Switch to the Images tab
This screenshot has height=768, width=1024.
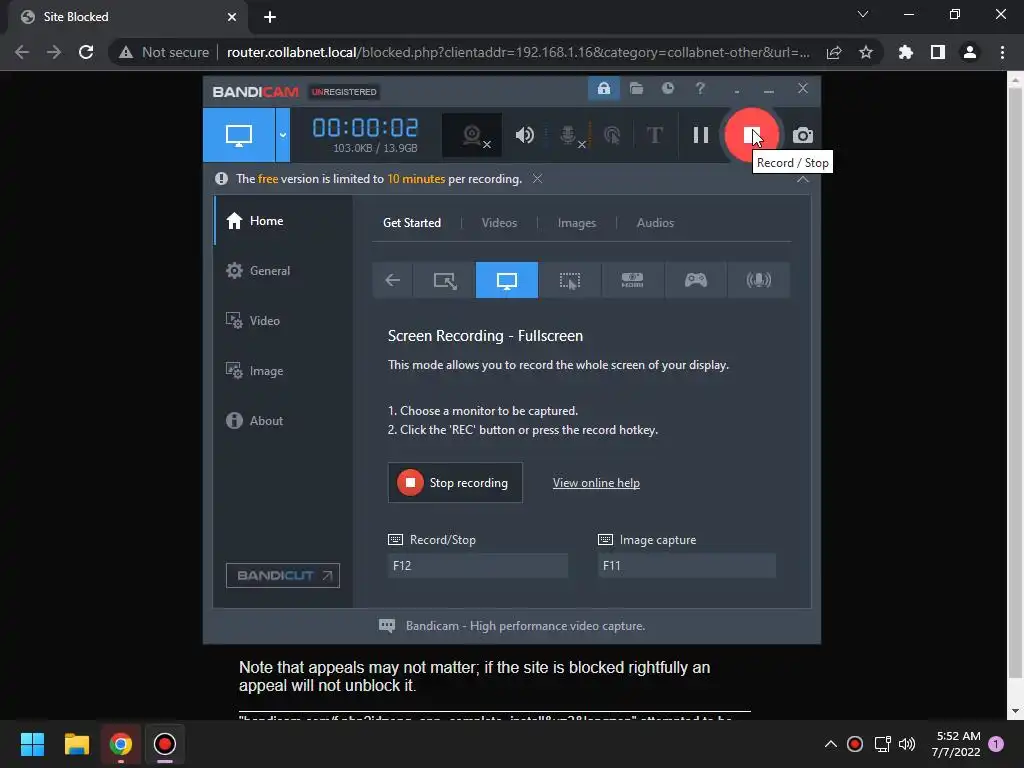coord(577,223)
